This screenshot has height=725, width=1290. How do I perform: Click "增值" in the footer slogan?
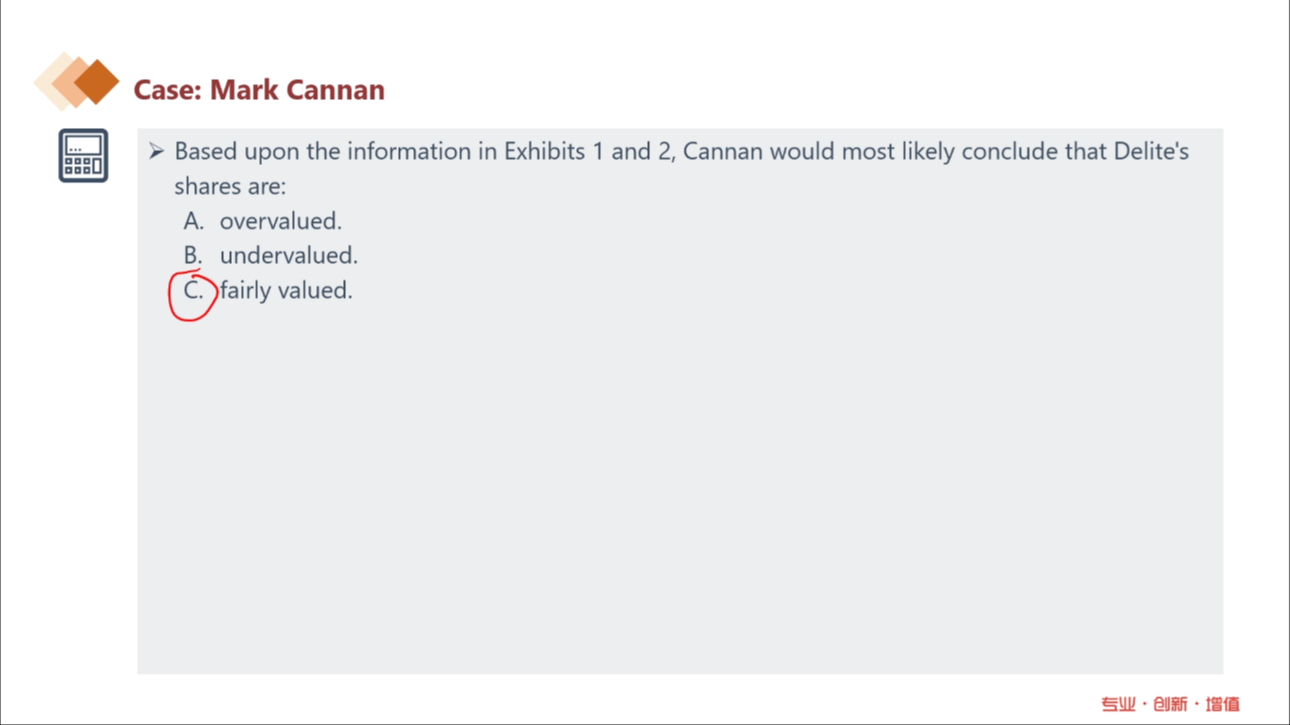click(1223, 705)
